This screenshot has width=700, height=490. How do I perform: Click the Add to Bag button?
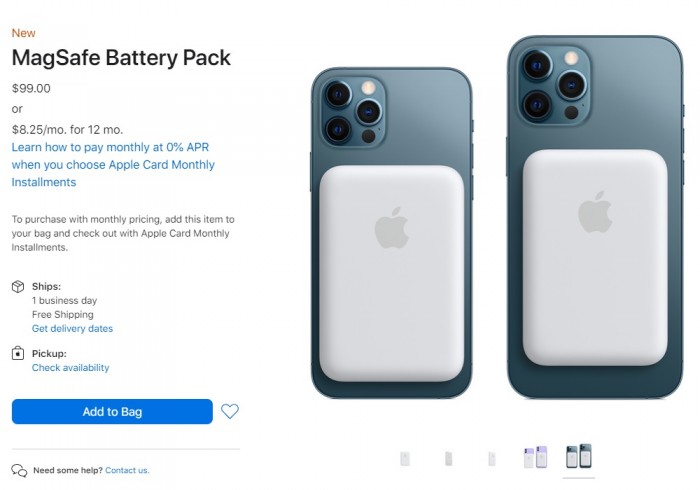112,411
